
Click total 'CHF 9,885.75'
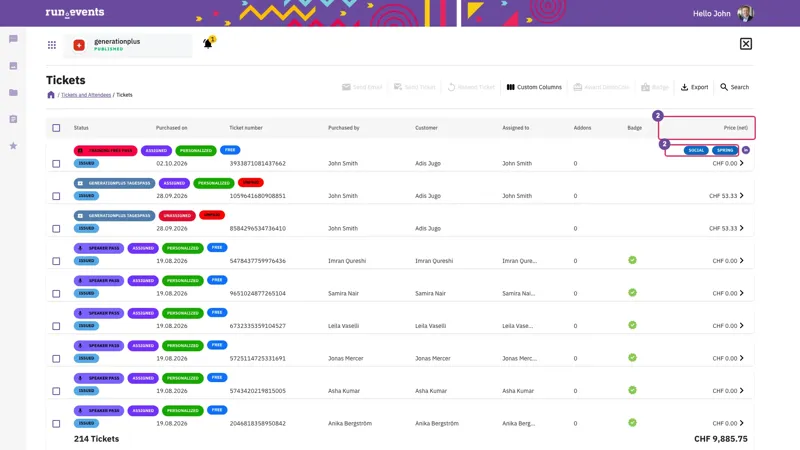tap(720, 439)
